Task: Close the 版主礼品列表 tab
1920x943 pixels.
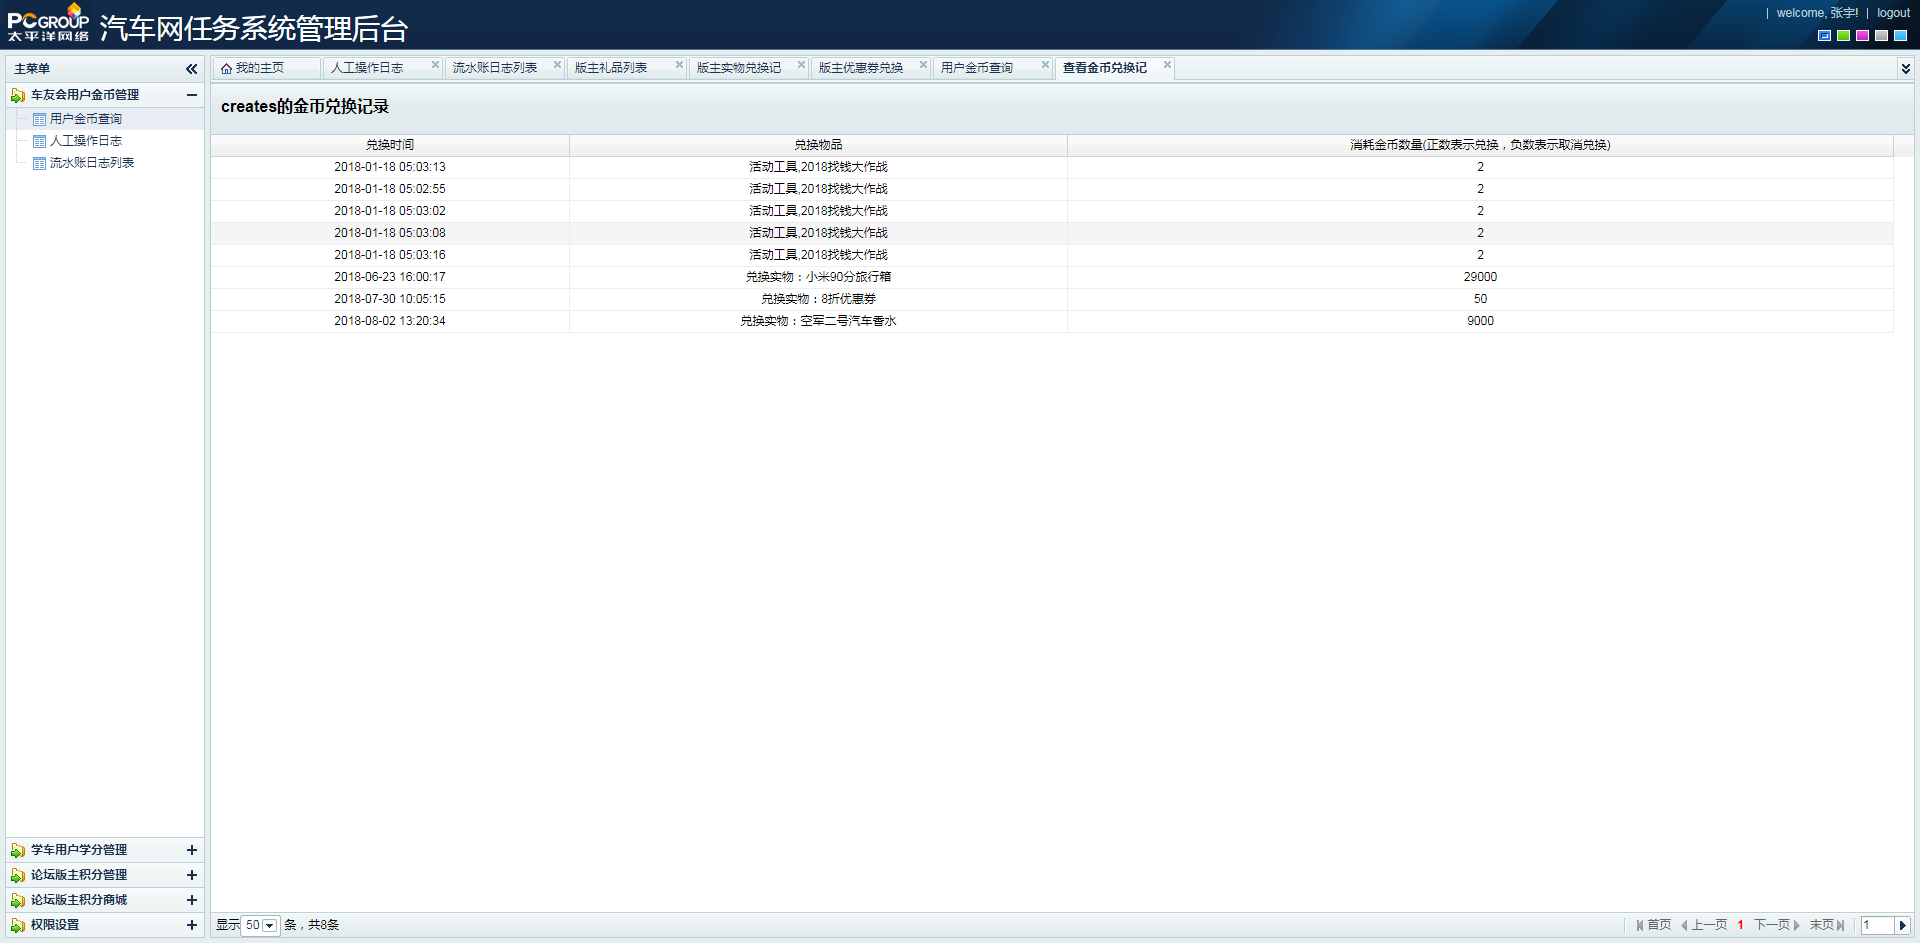Action: pos(679,65)
